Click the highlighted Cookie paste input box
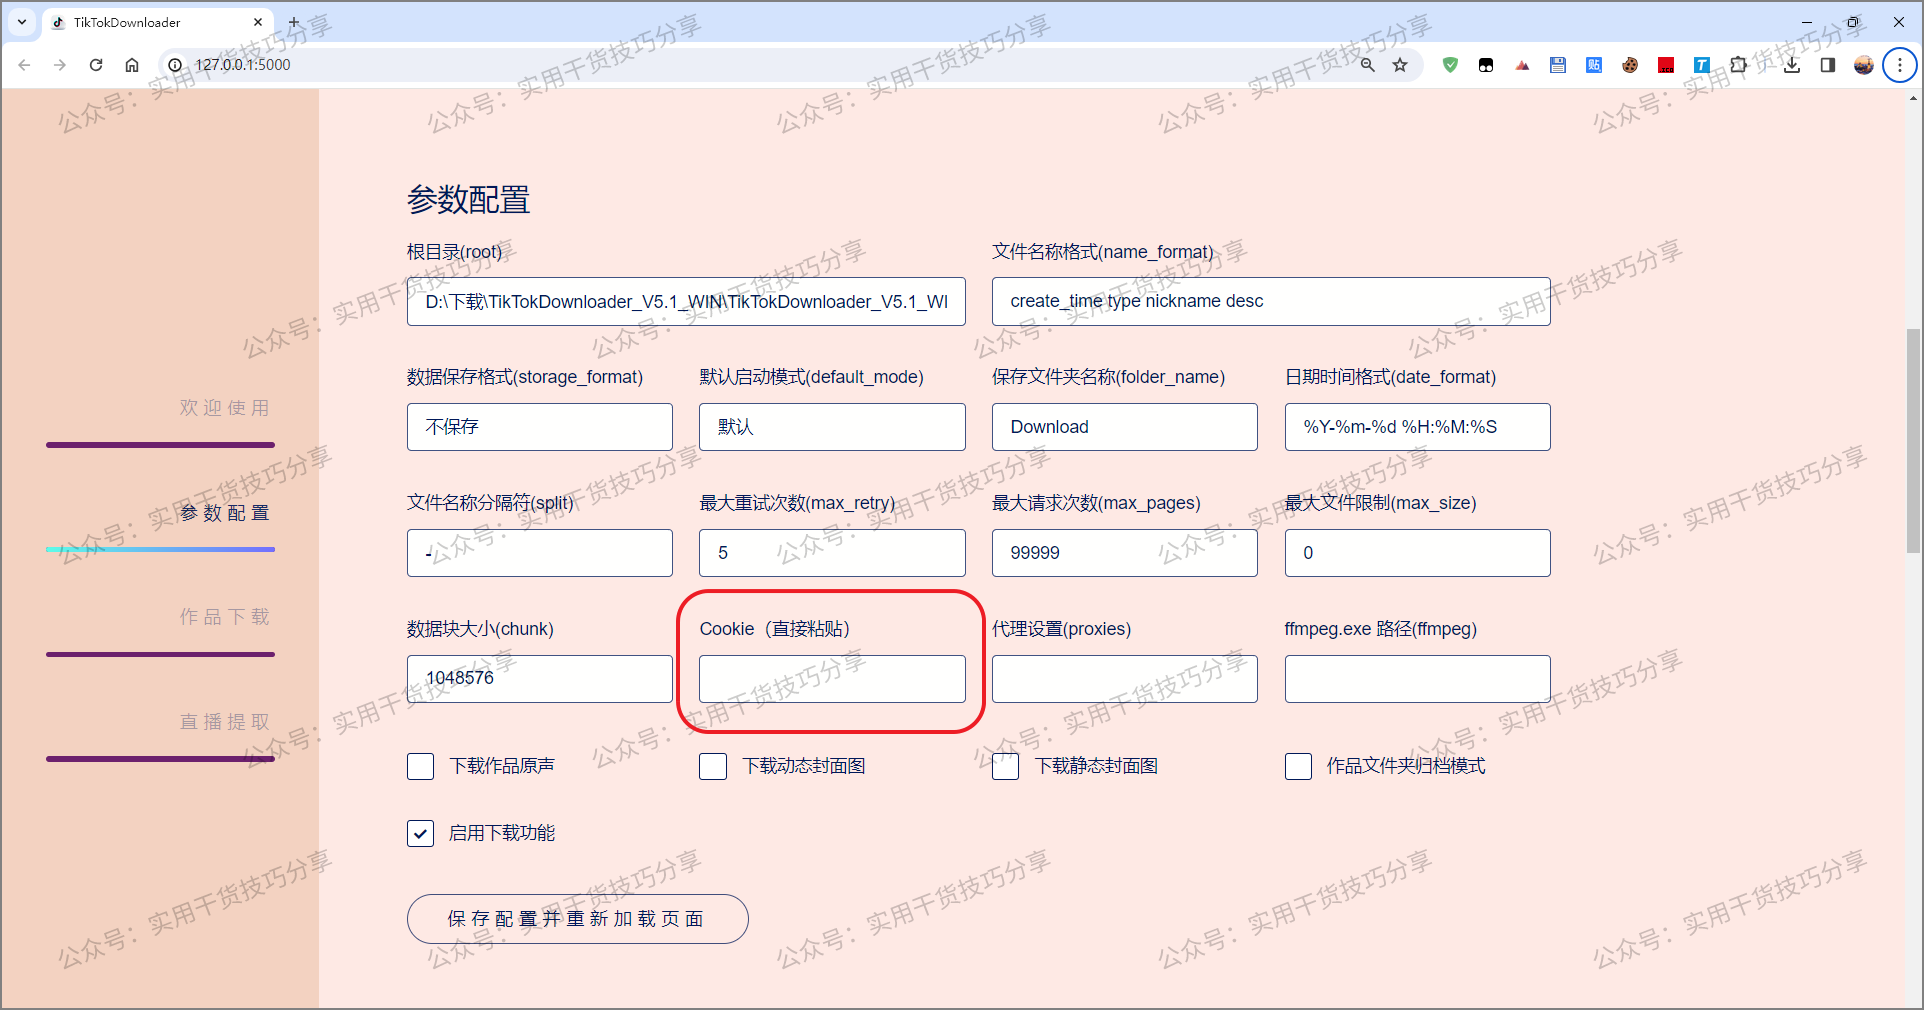The image size is (1924, 1010). pos(832,680)
